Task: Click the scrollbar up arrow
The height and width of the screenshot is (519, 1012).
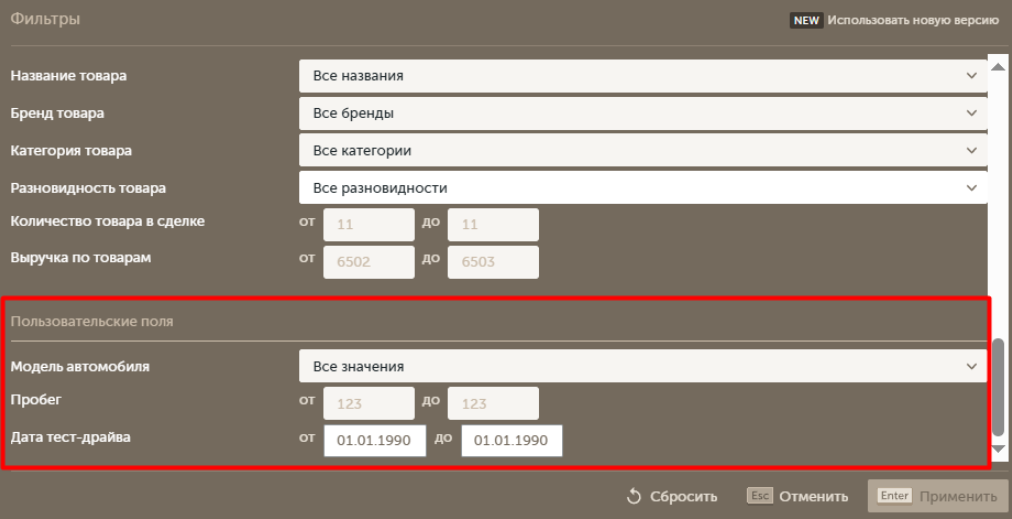Action: (997, 66)
